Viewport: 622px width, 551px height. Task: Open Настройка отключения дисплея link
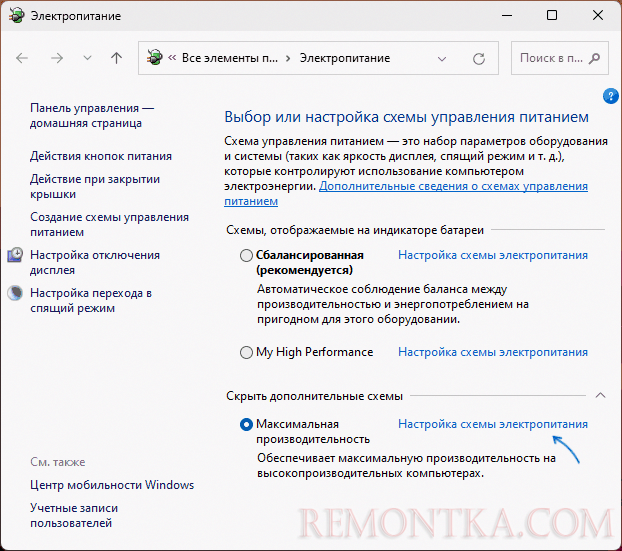[95, 262]
